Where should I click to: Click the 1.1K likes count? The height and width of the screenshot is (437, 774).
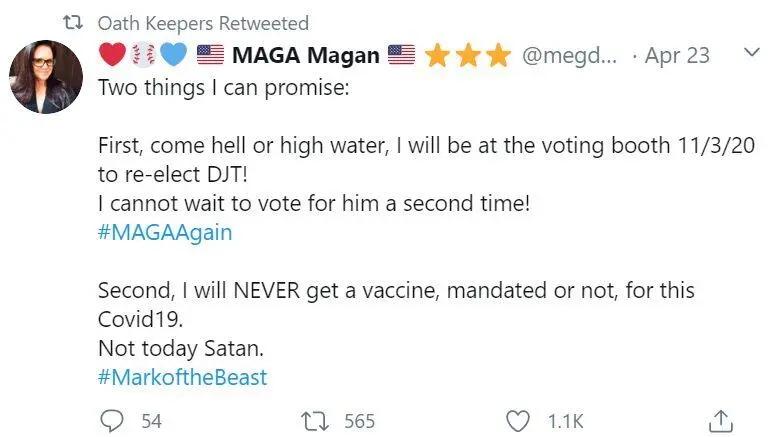click(x=566, y=422)
